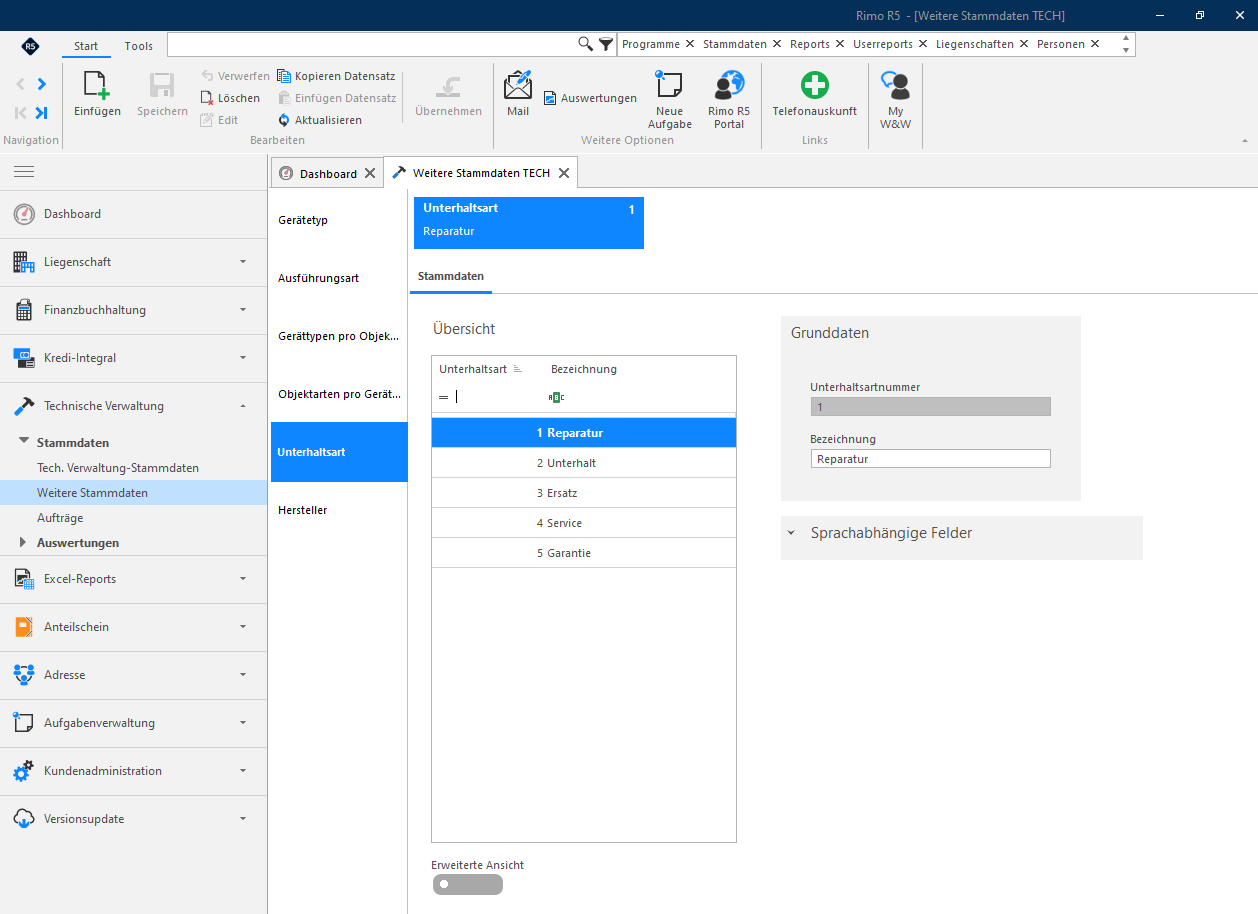Click the filter funnel icon
The width and height of the screenshot is (1258, 914).
pyautogui.click(x=606, y=44)
